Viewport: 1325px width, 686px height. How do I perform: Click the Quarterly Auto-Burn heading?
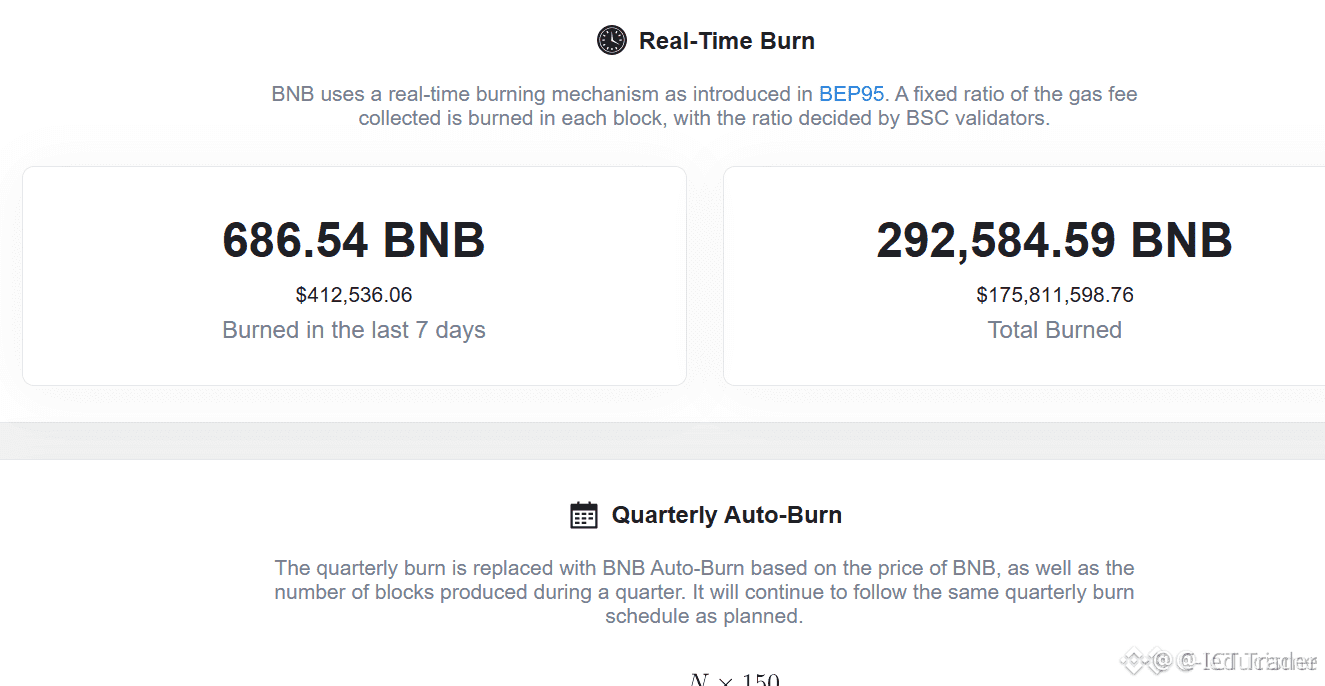pos(727,515)
